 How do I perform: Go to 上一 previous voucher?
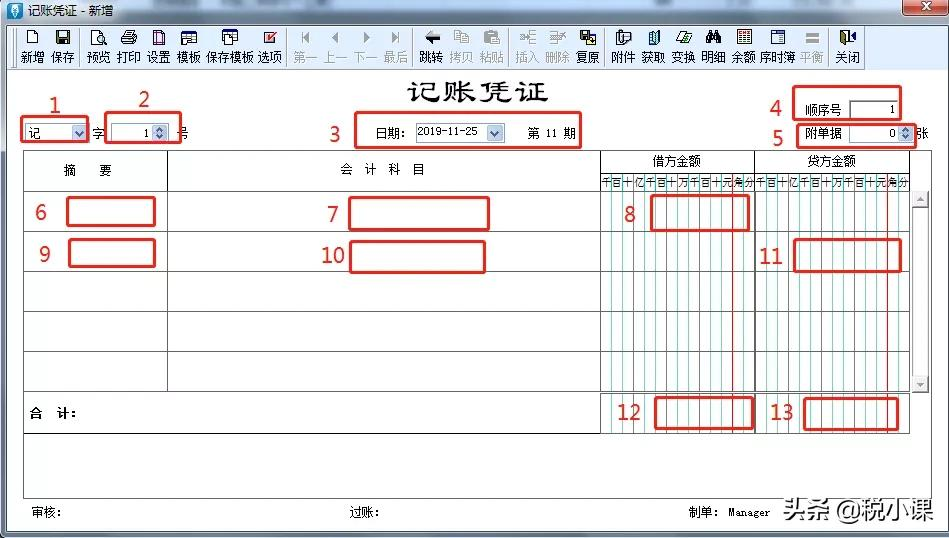click(335, 47)
